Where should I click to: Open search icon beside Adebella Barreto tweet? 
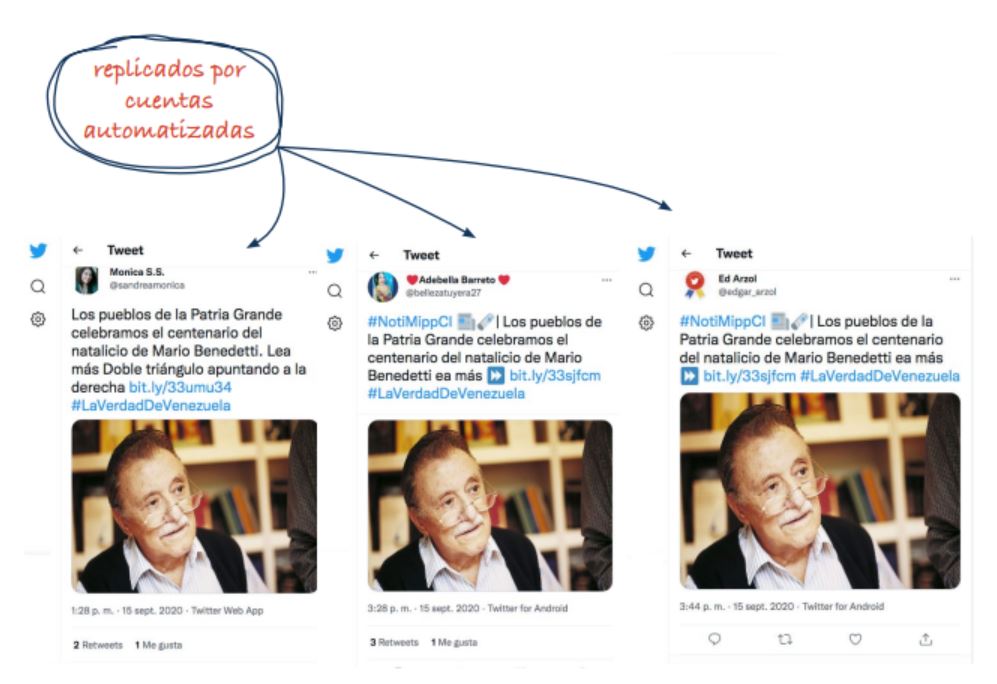click(334, 291)
